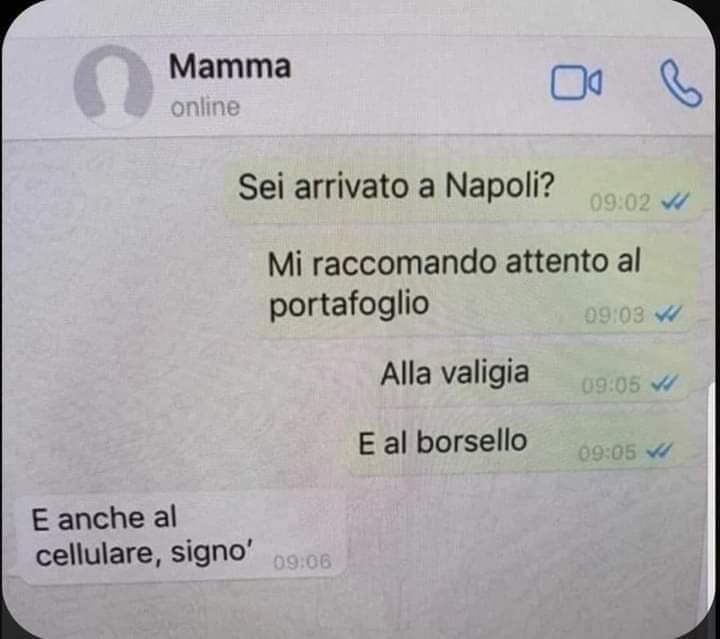Open contact info via Mamma name
This screenshot has width=720, height=639.
(230, 67)
